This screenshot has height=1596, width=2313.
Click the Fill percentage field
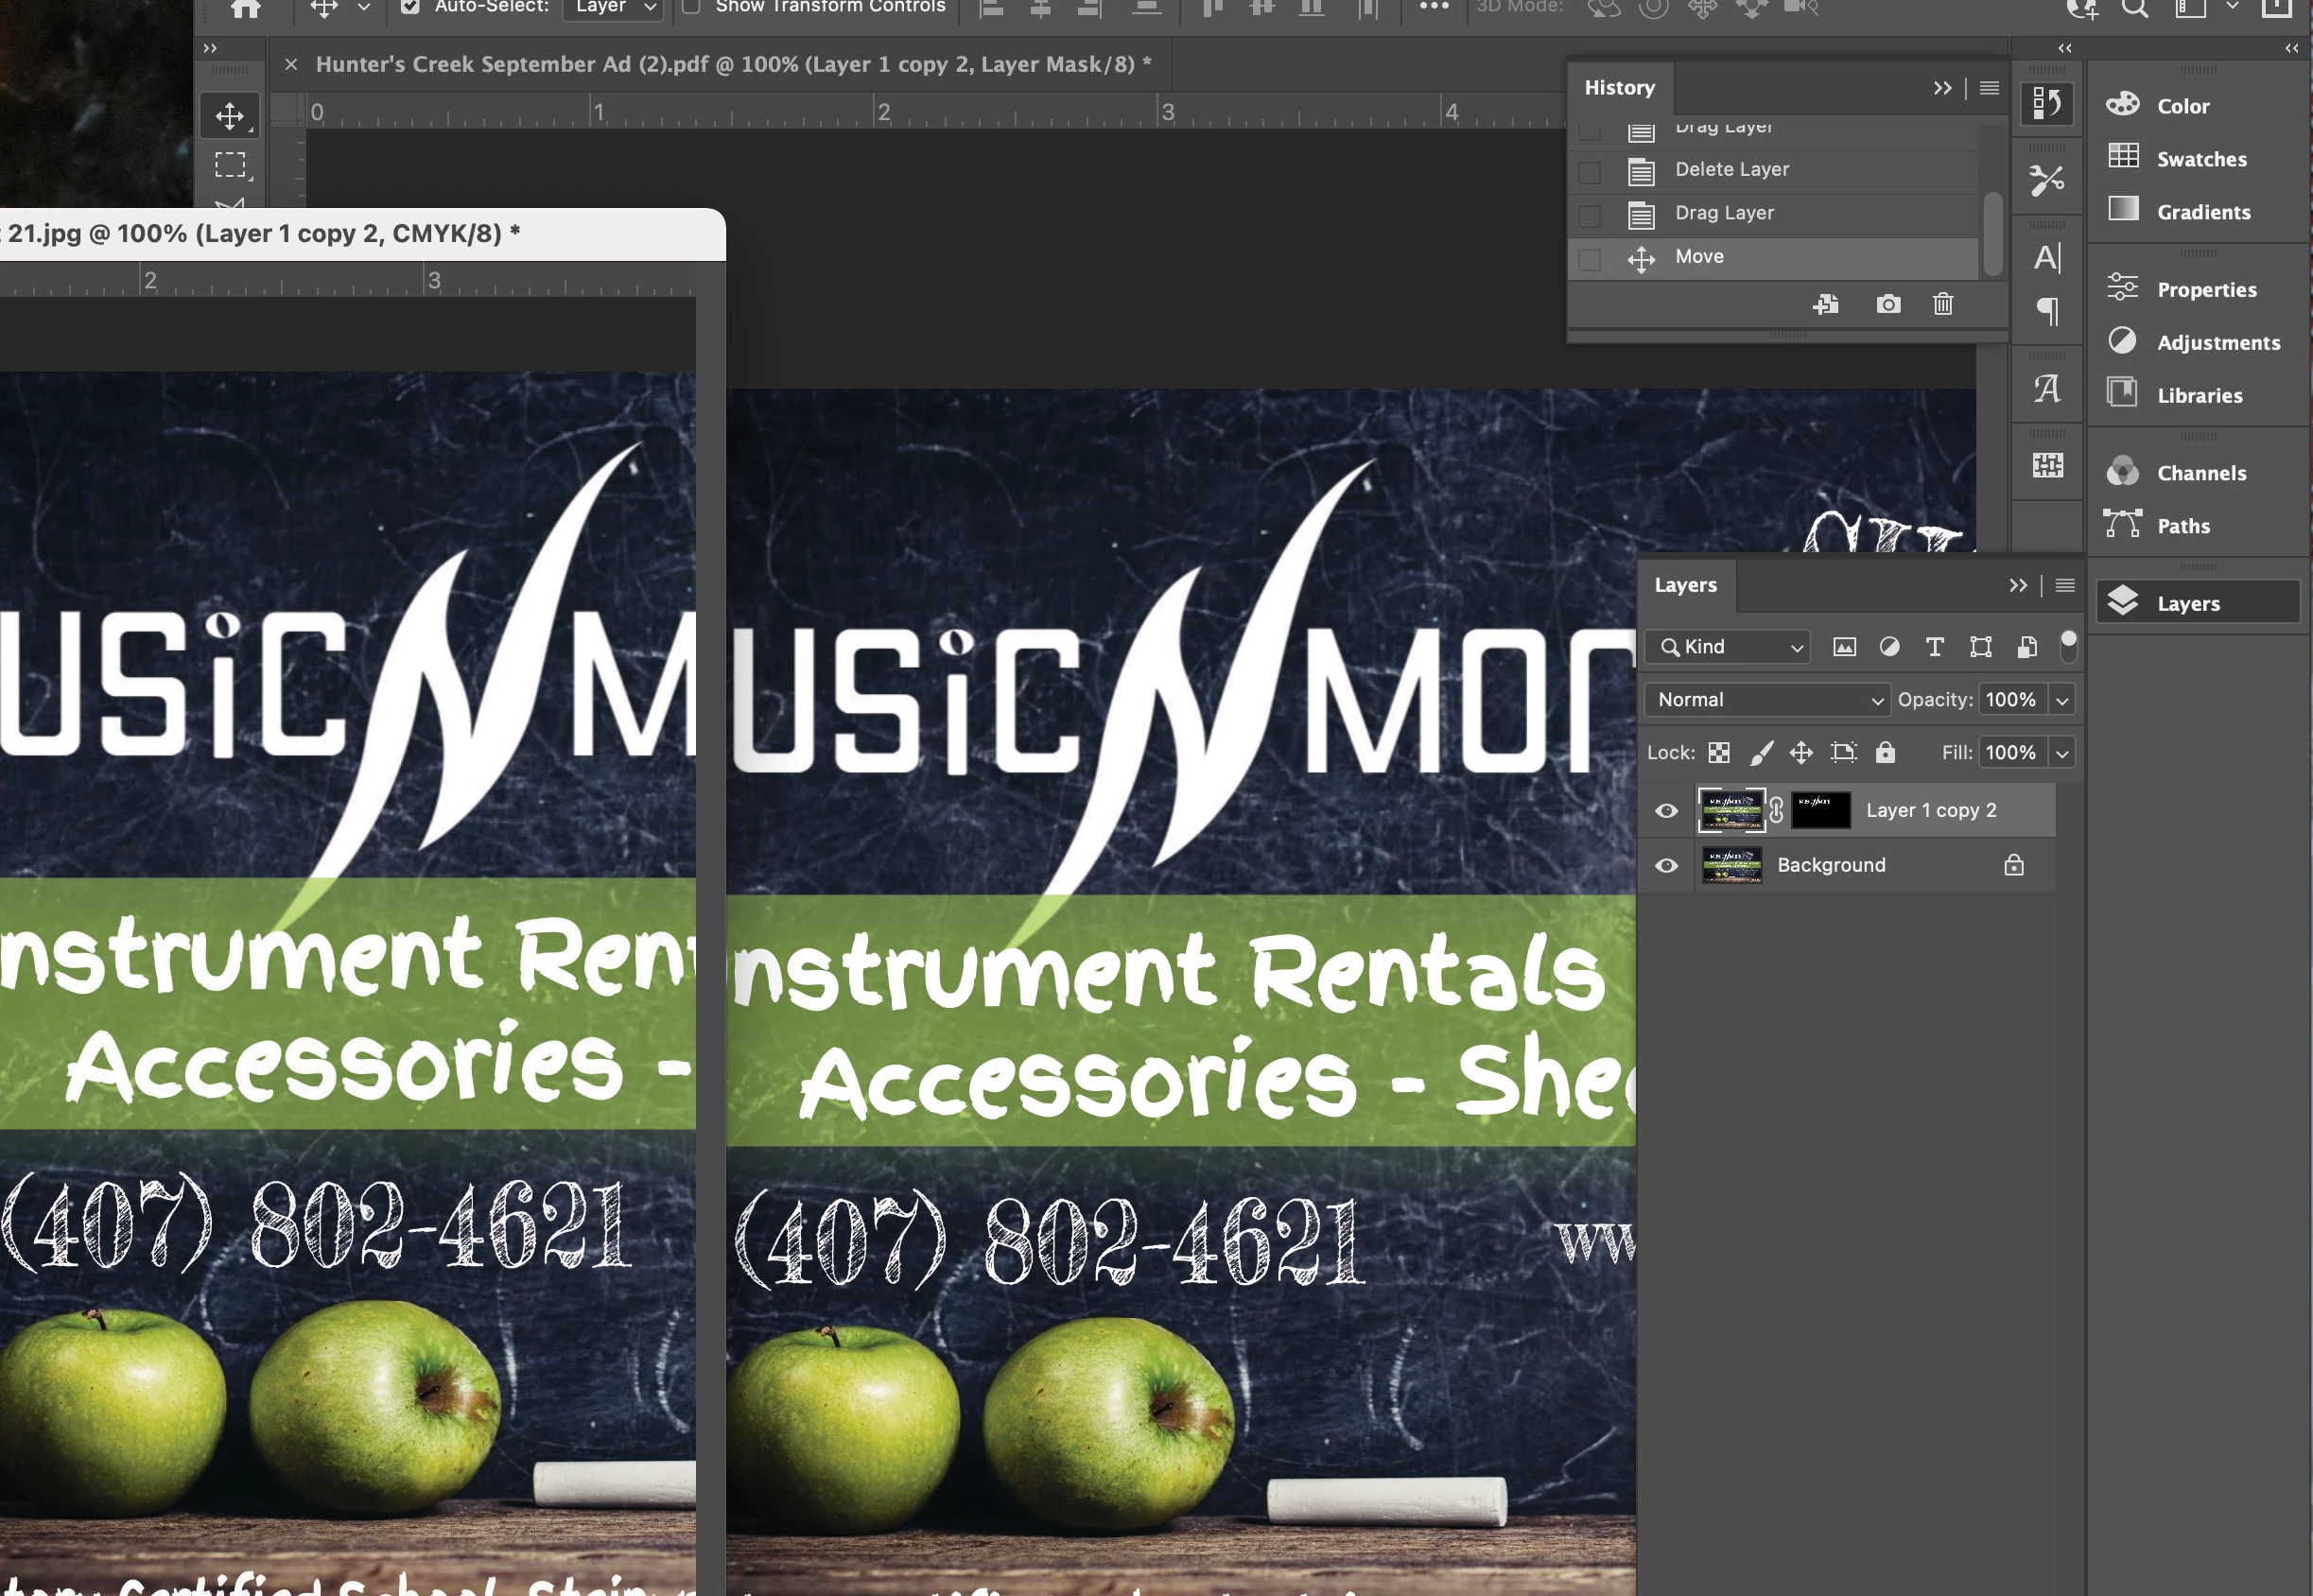point(2010,753)
